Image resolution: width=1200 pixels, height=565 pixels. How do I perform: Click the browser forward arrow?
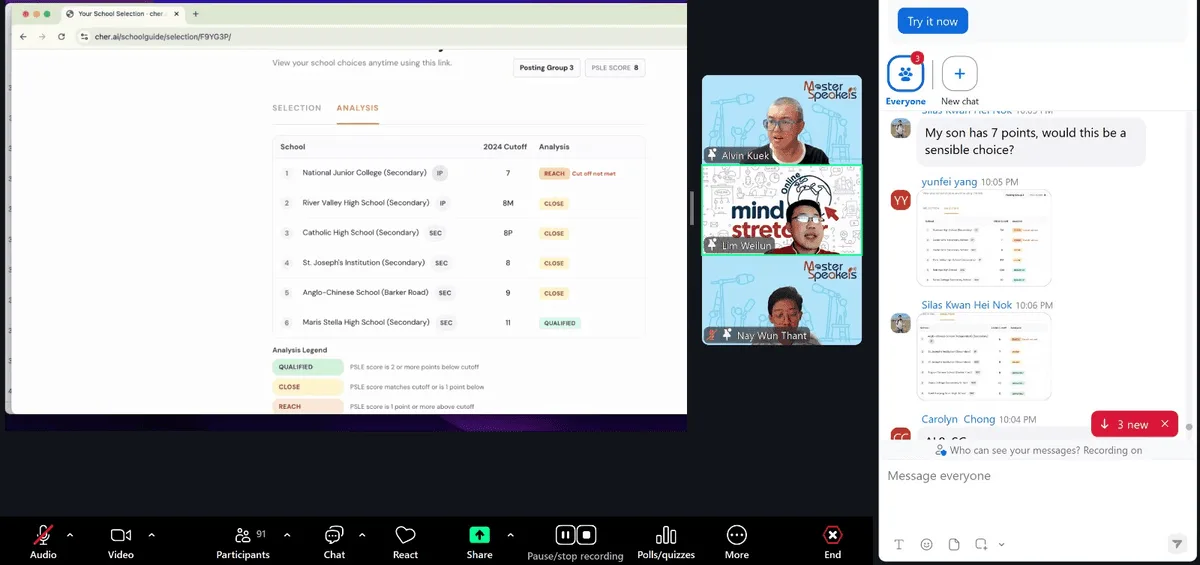[41, 36]
